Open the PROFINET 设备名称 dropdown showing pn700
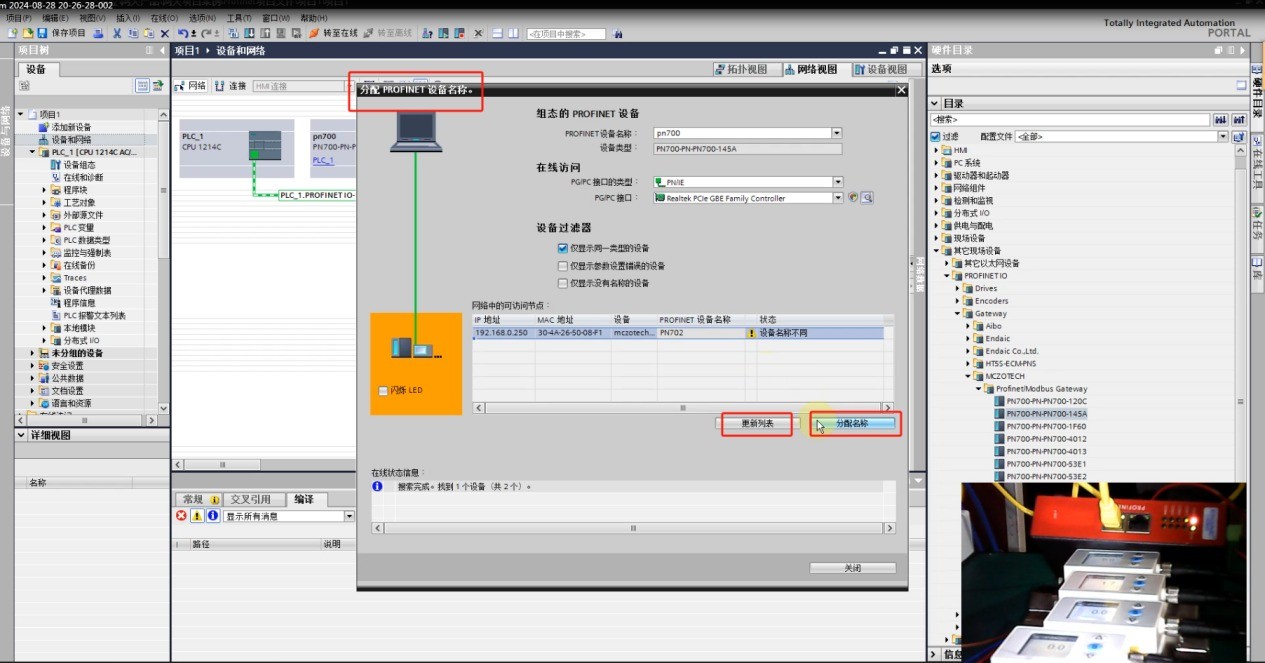This screenshot has width=1265, height=663. coord(837,133)
